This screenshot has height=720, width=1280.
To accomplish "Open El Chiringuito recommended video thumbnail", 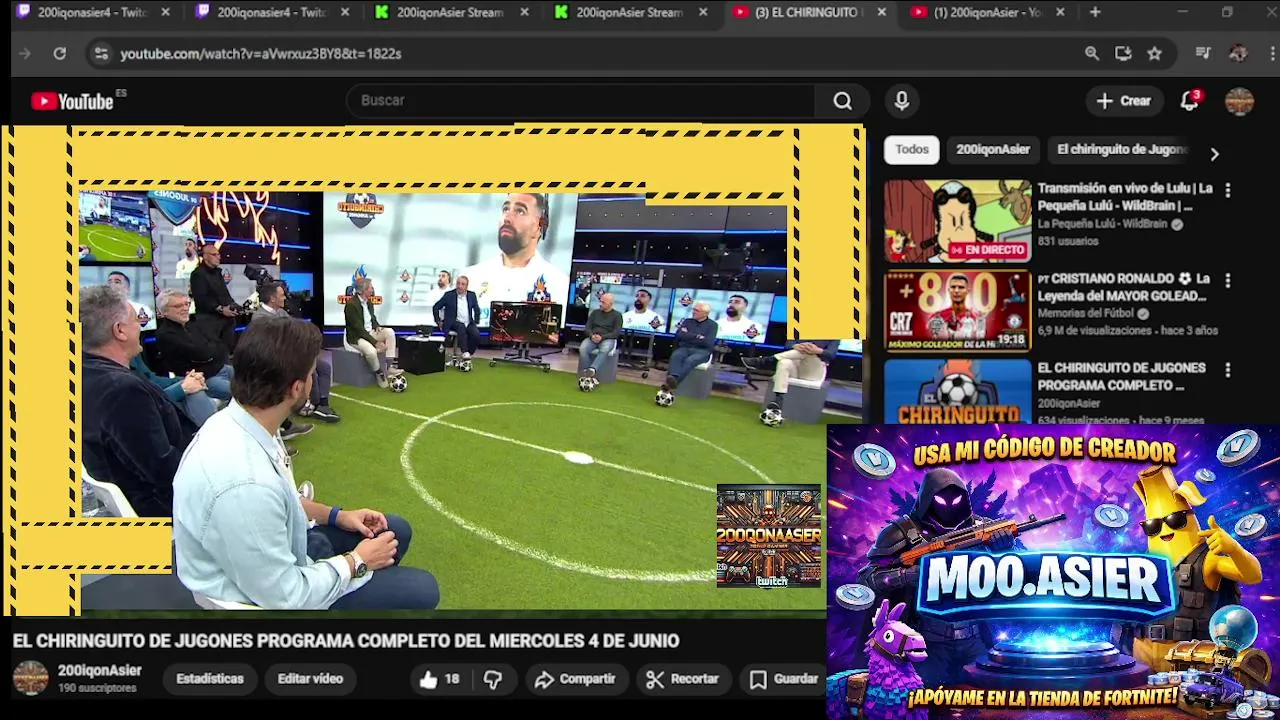I will [x=957, y=391].
